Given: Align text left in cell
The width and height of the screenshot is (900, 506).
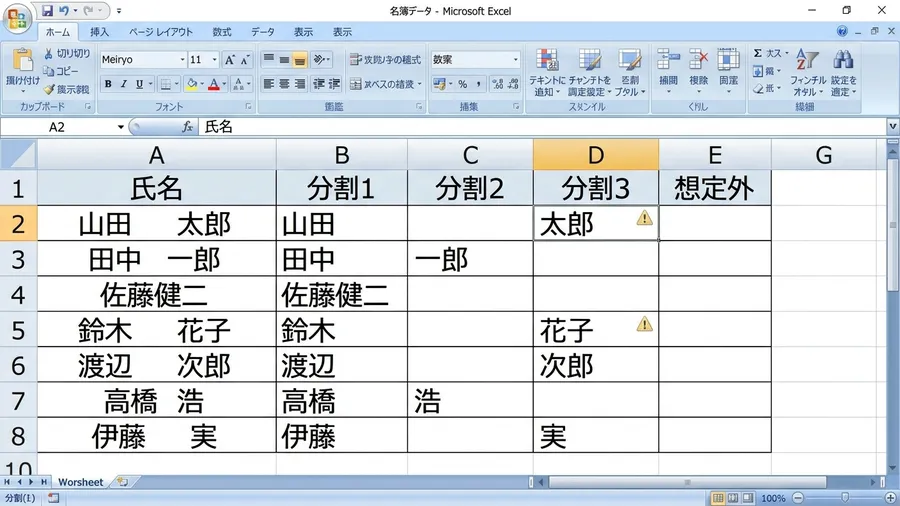Looking at the screenshot, I should pyautogui.click(x=268, y=84).
